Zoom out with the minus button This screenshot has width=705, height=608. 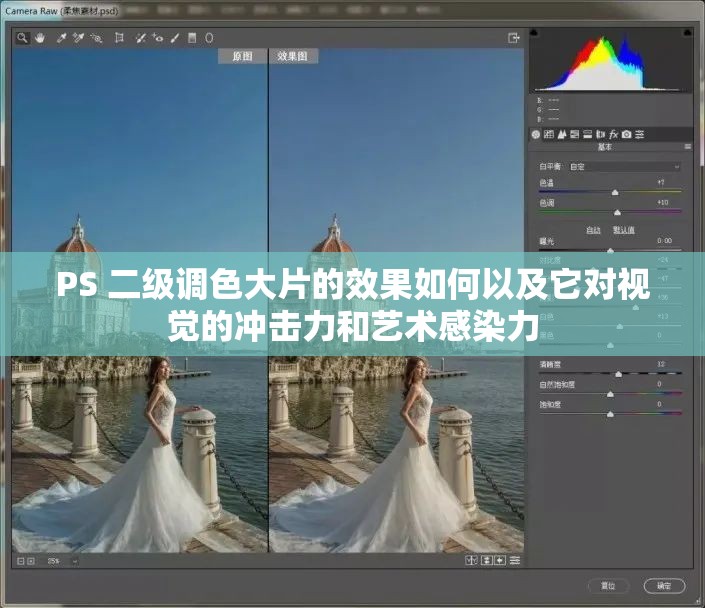click(20, 561)
